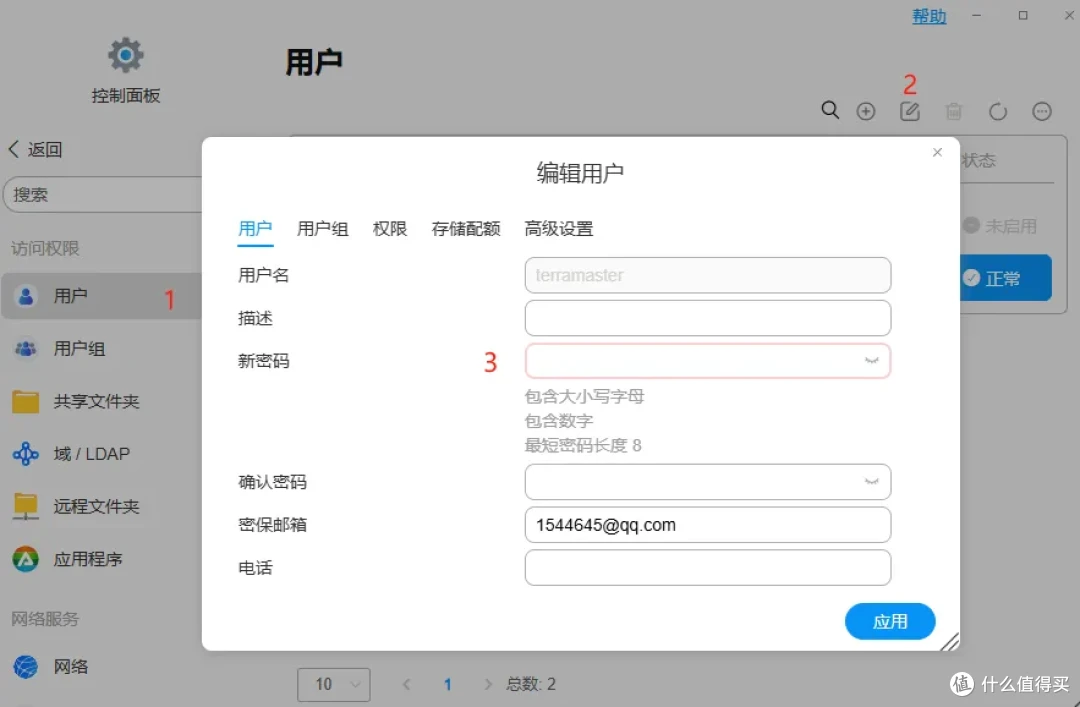This screenshot has width=1080, height=707.
Task: Toggle password visibility in 确认密码 field
Action: [872, 482]
